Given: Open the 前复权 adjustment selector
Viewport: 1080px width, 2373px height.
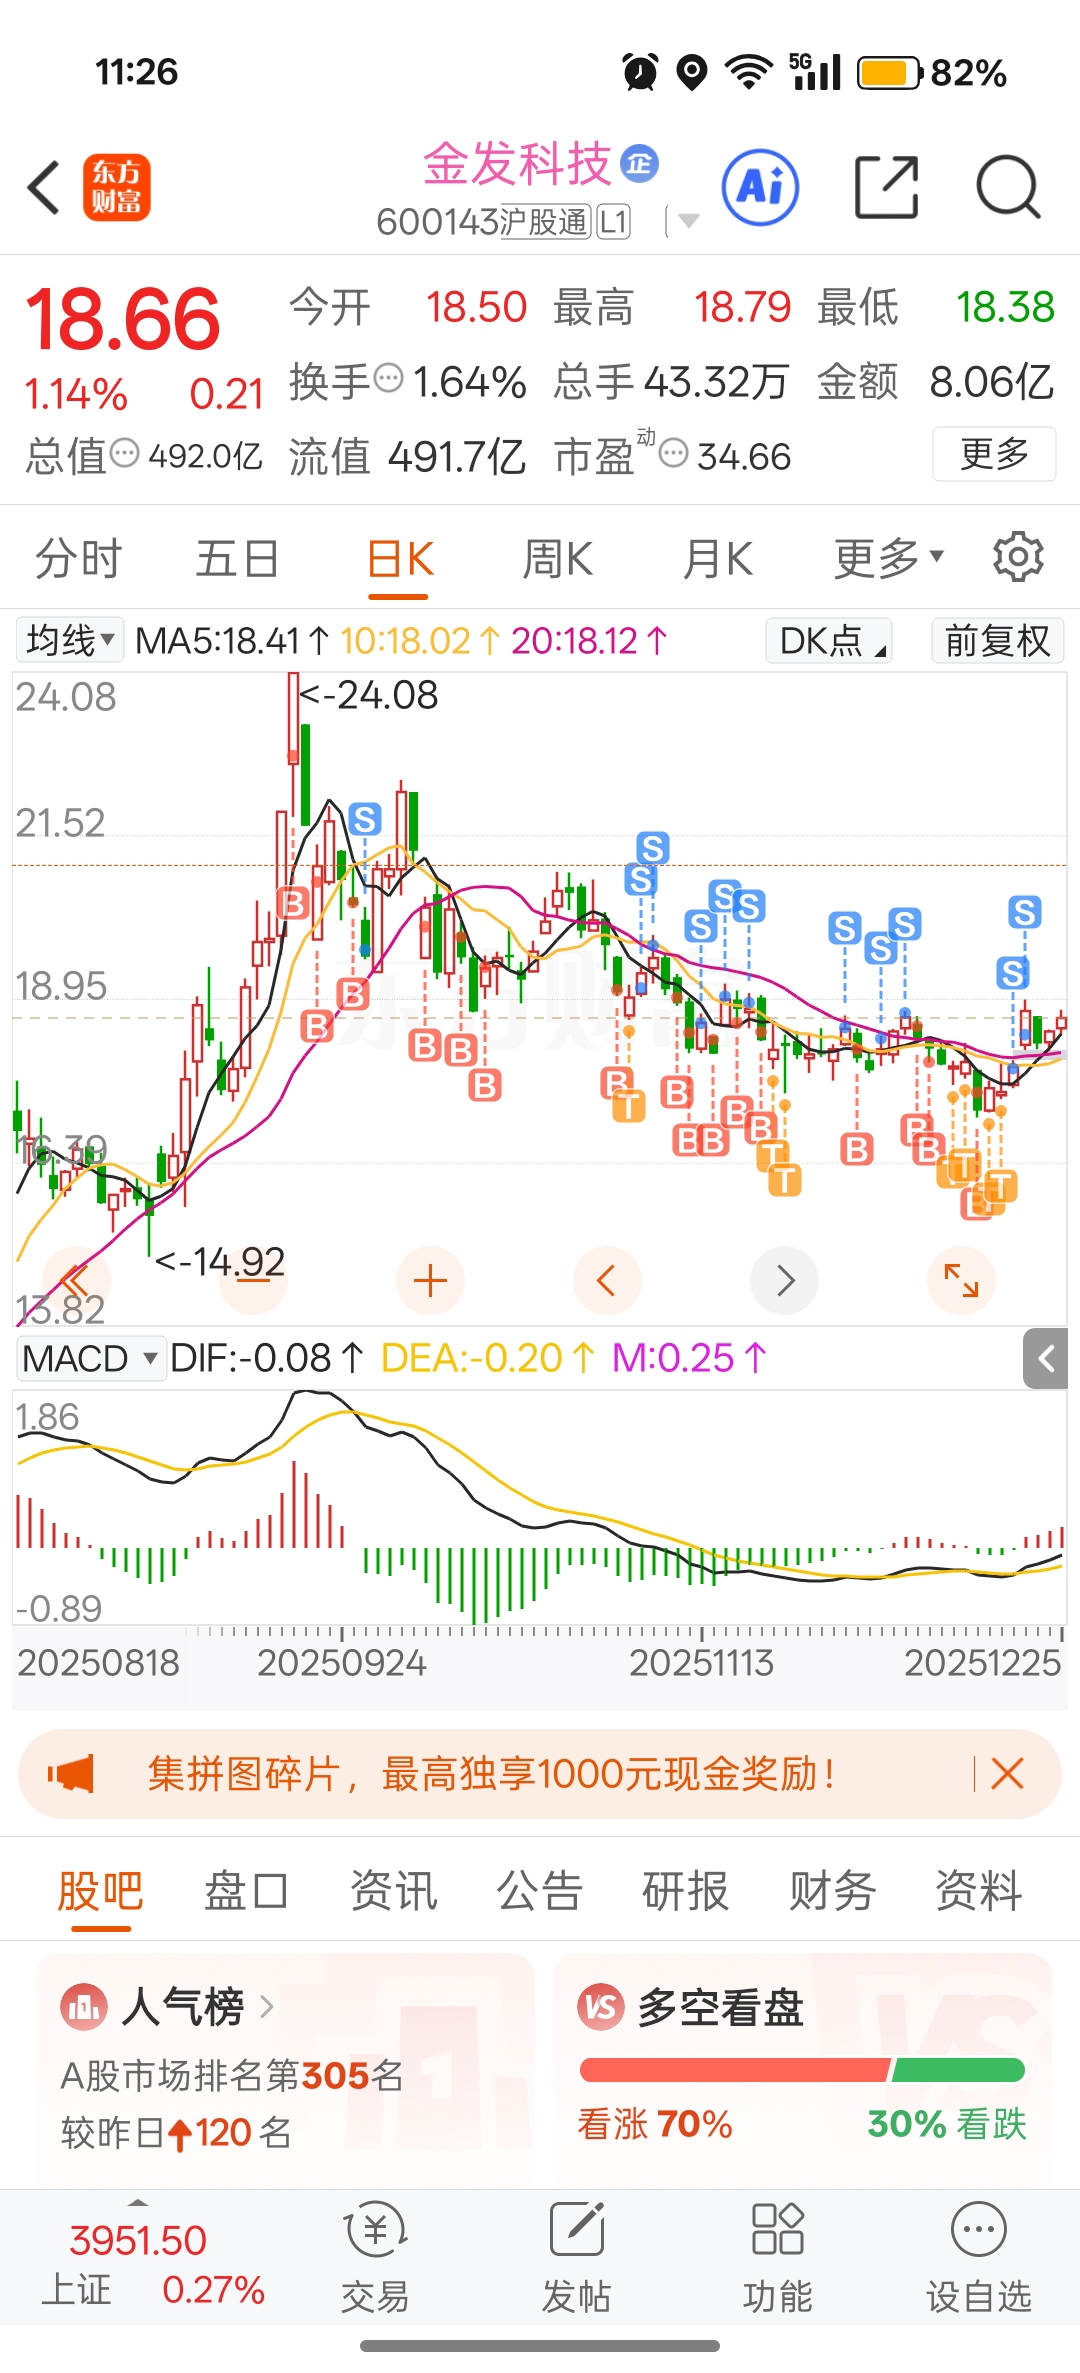Looking at the screenshot, I should (x=997, y=640).
